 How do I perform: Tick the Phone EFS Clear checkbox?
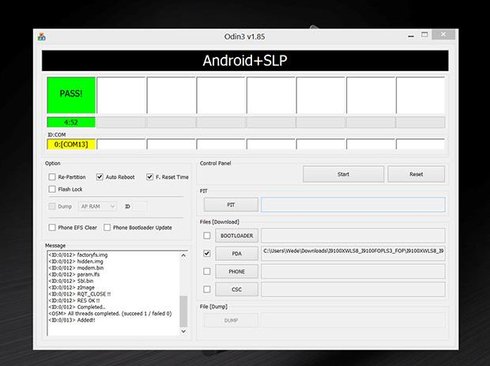pyautogui.click(x=52, y=227)
